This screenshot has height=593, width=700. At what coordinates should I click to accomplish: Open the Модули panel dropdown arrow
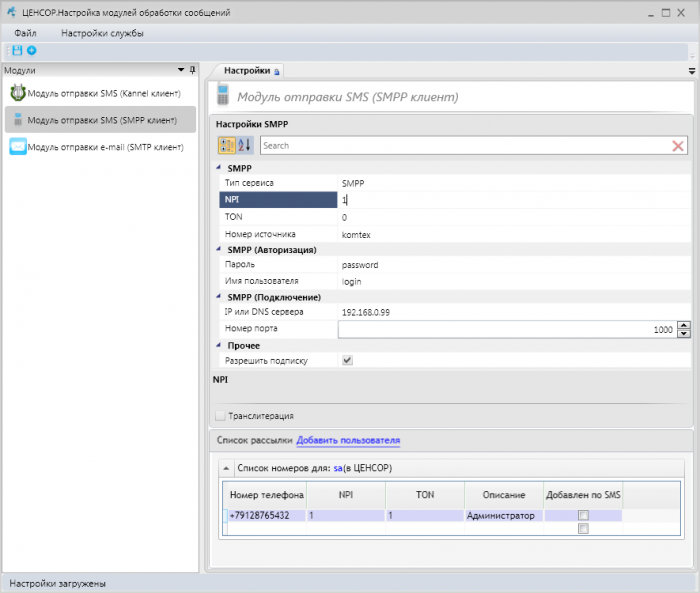pos(181,70)
